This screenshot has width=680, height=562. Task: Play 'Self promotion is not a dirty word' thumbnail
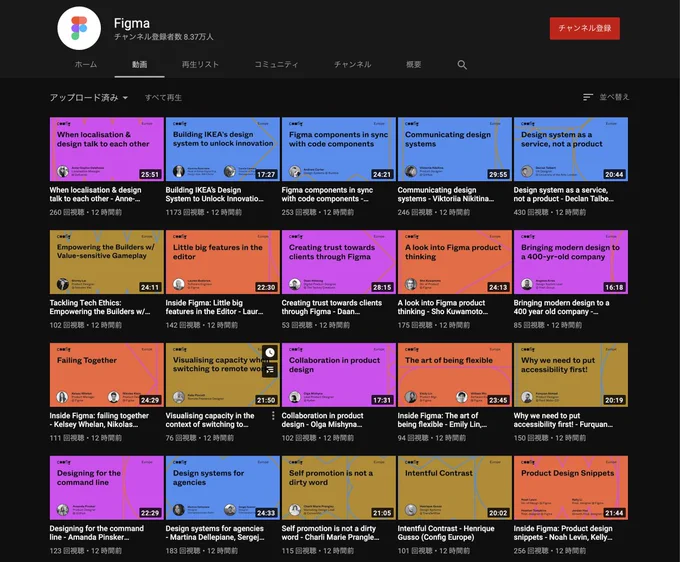tap(339, 487)
